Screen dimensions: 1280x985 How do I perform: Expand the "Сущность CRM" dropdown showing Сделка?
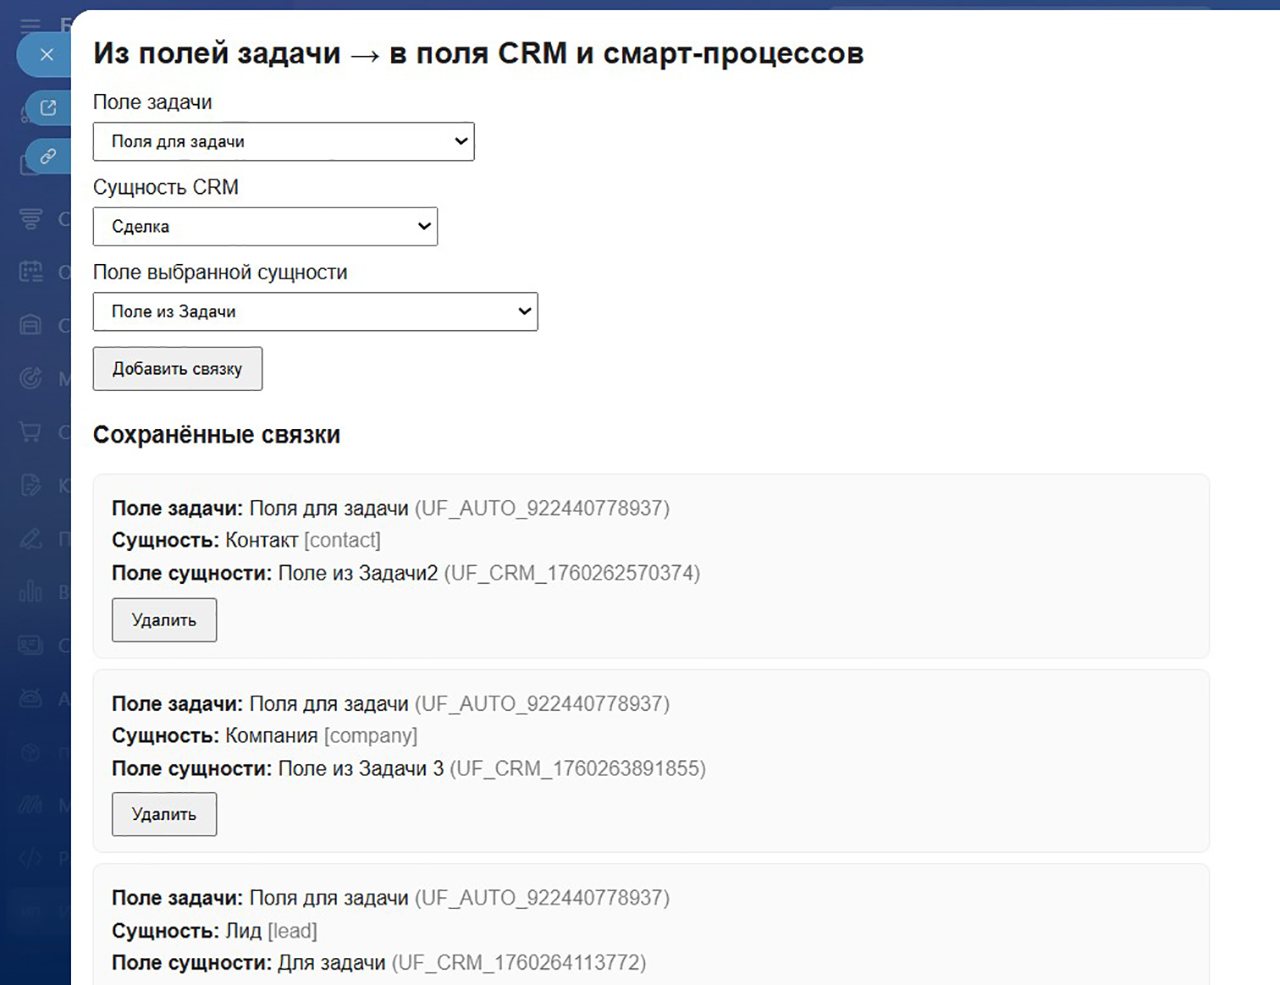coord(265,227)
